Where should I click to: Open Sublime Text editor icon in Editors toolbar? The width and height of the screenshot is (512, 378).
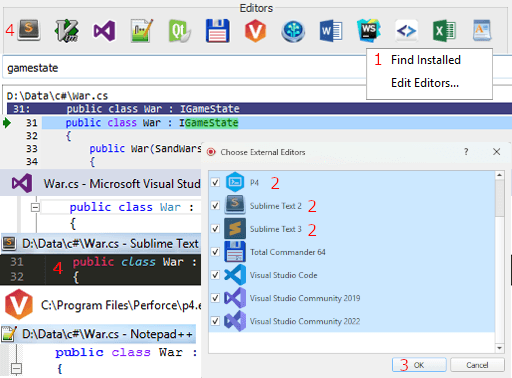click(29, 30)
